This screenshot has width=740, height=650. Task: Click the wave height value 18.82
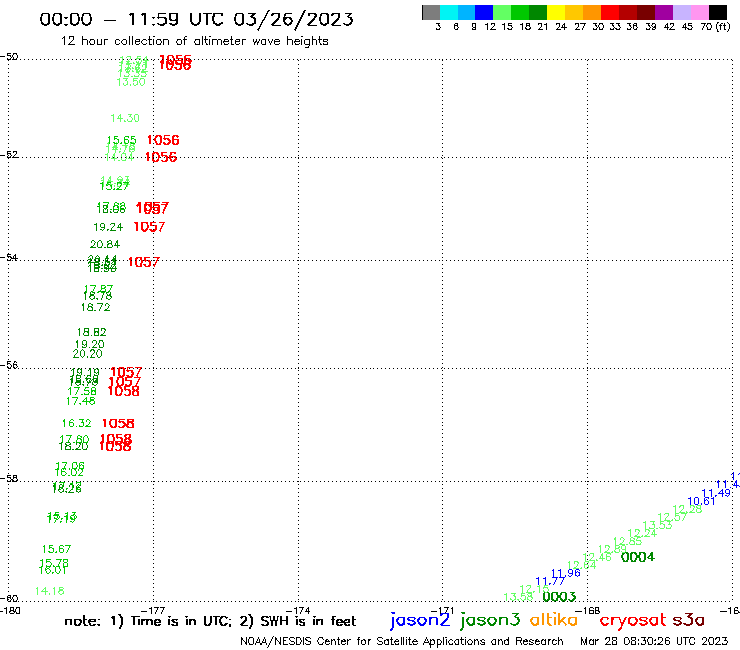(92, 332)
